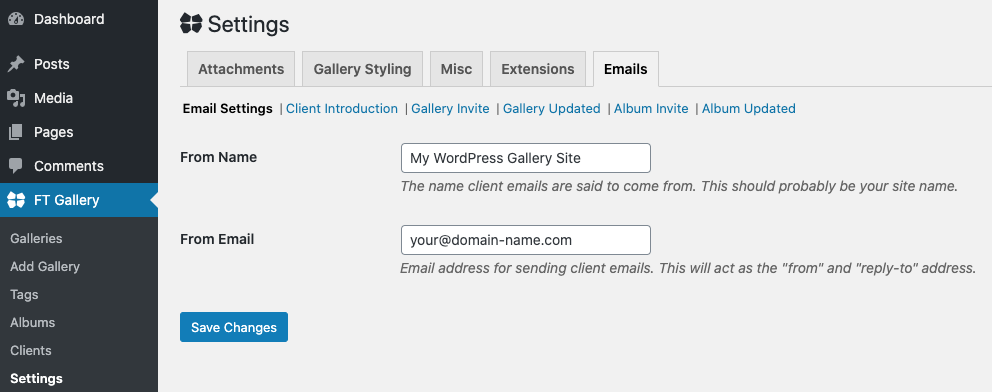Click the Pages icon in sidebar
This screenshot has width=992, height=392.
click(x=16, y=132)
